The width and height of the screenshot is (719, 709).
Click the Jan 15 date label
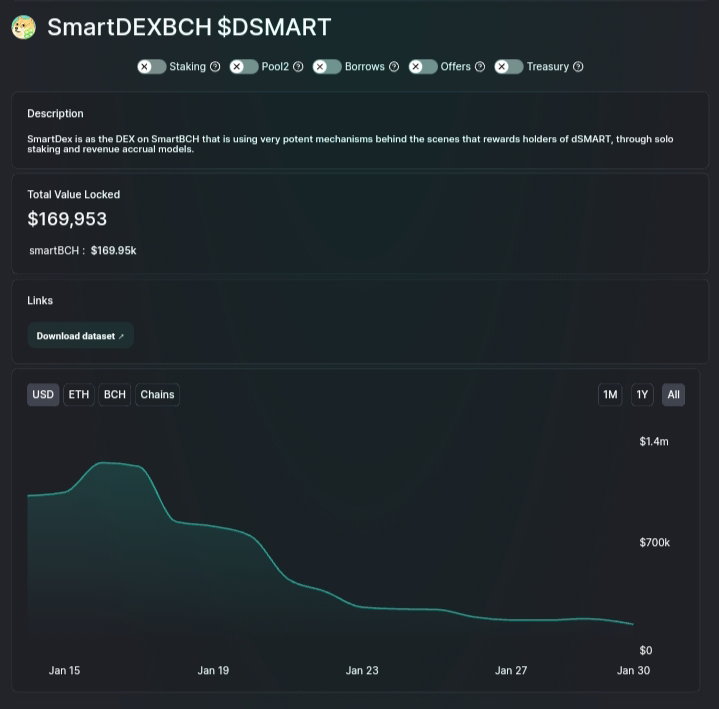pyautogui.click(x=64, y=670)
